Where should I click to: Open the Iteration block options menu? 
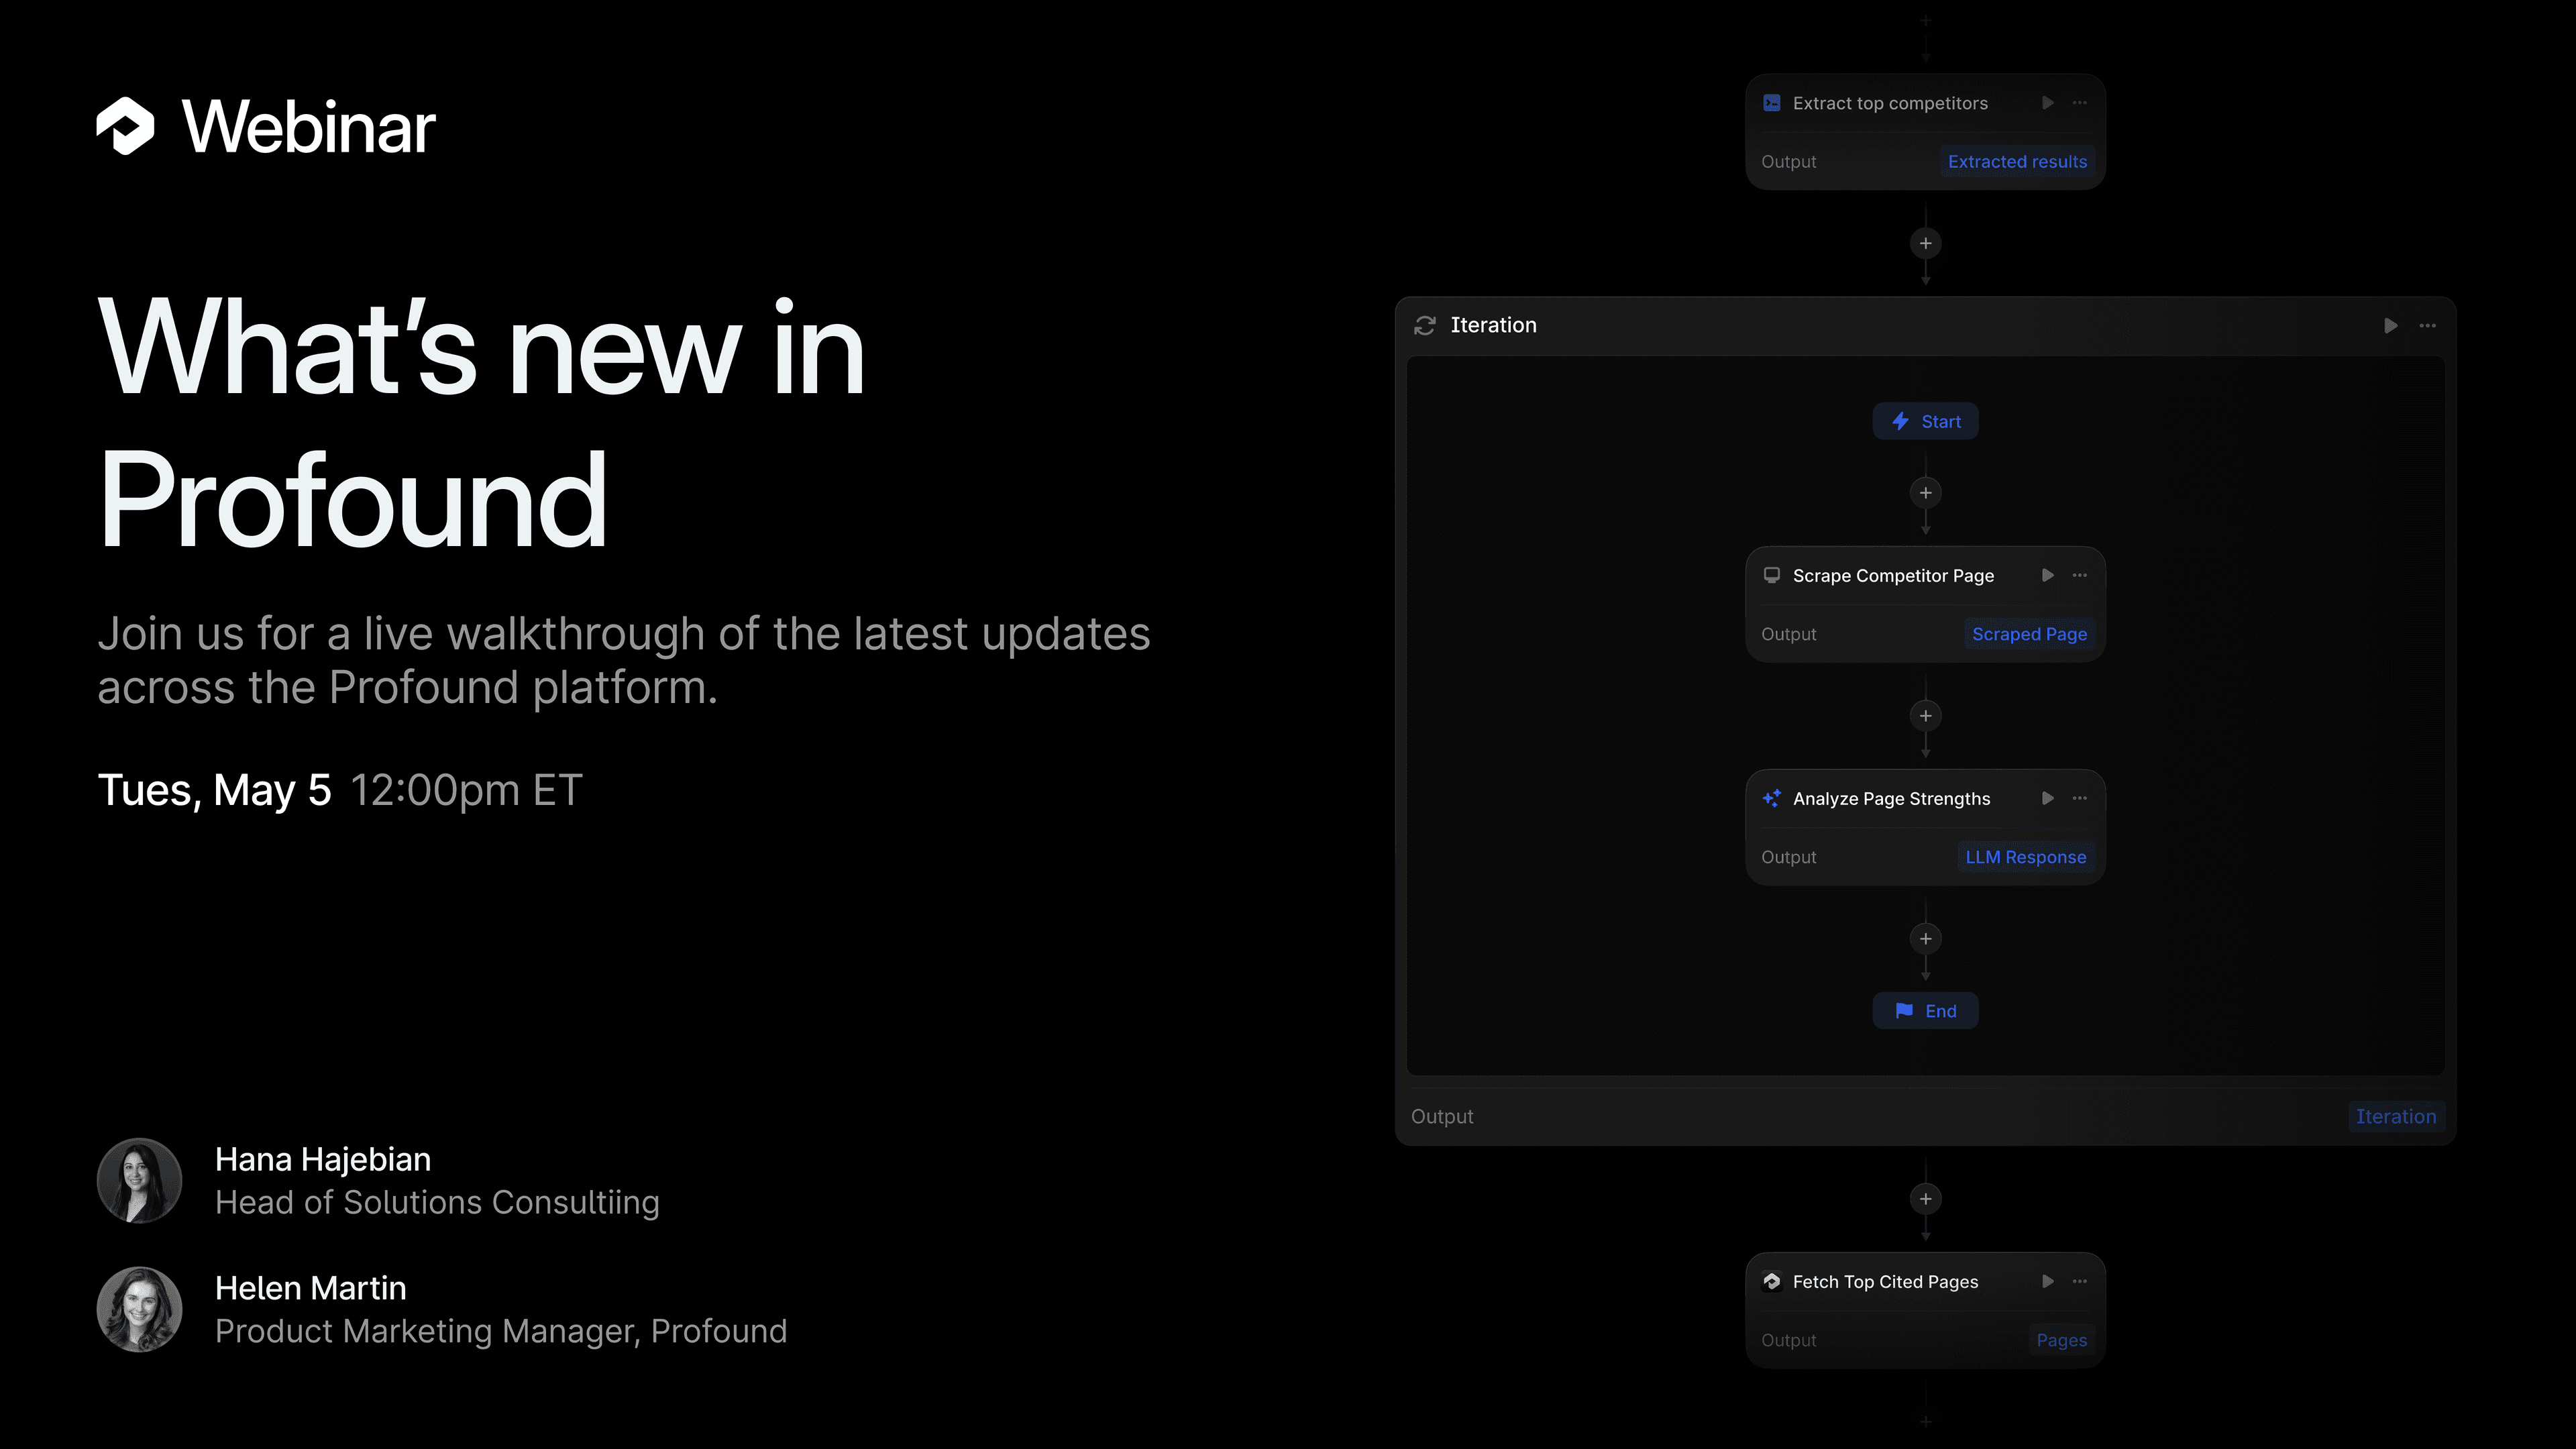2427,325
